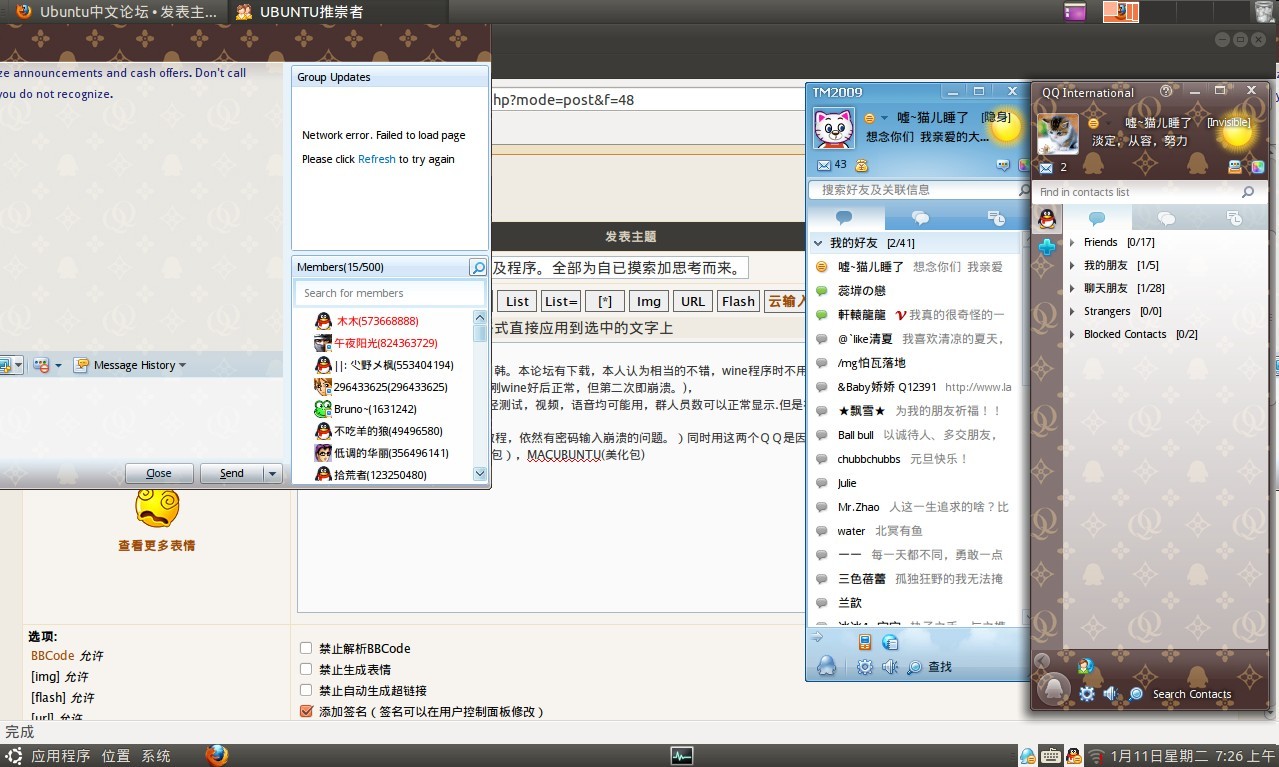Click the QQ International speaker icon
The image size is (1279, 767).
pos(1111,693)
